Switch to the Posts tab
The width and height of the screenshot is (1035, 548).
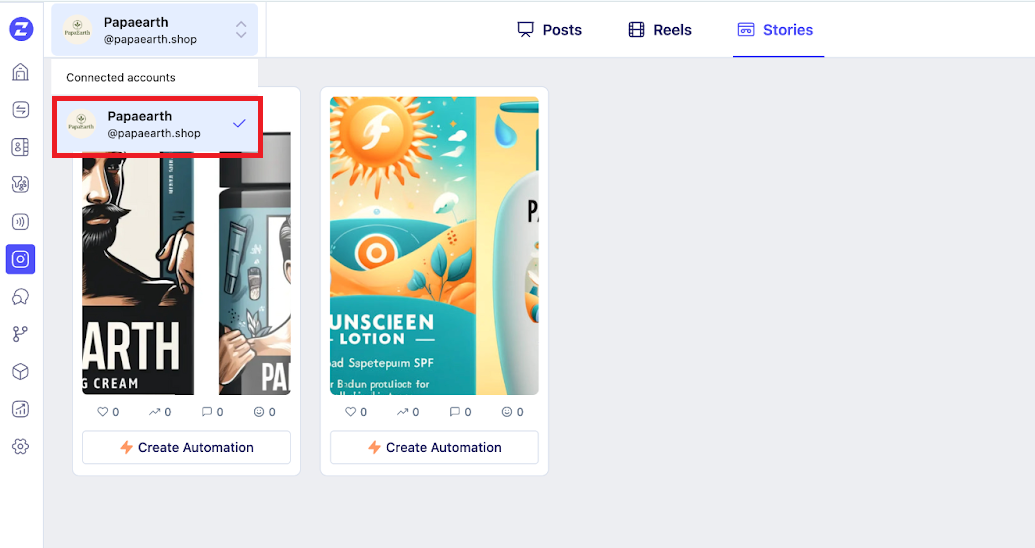click(549, 30)
